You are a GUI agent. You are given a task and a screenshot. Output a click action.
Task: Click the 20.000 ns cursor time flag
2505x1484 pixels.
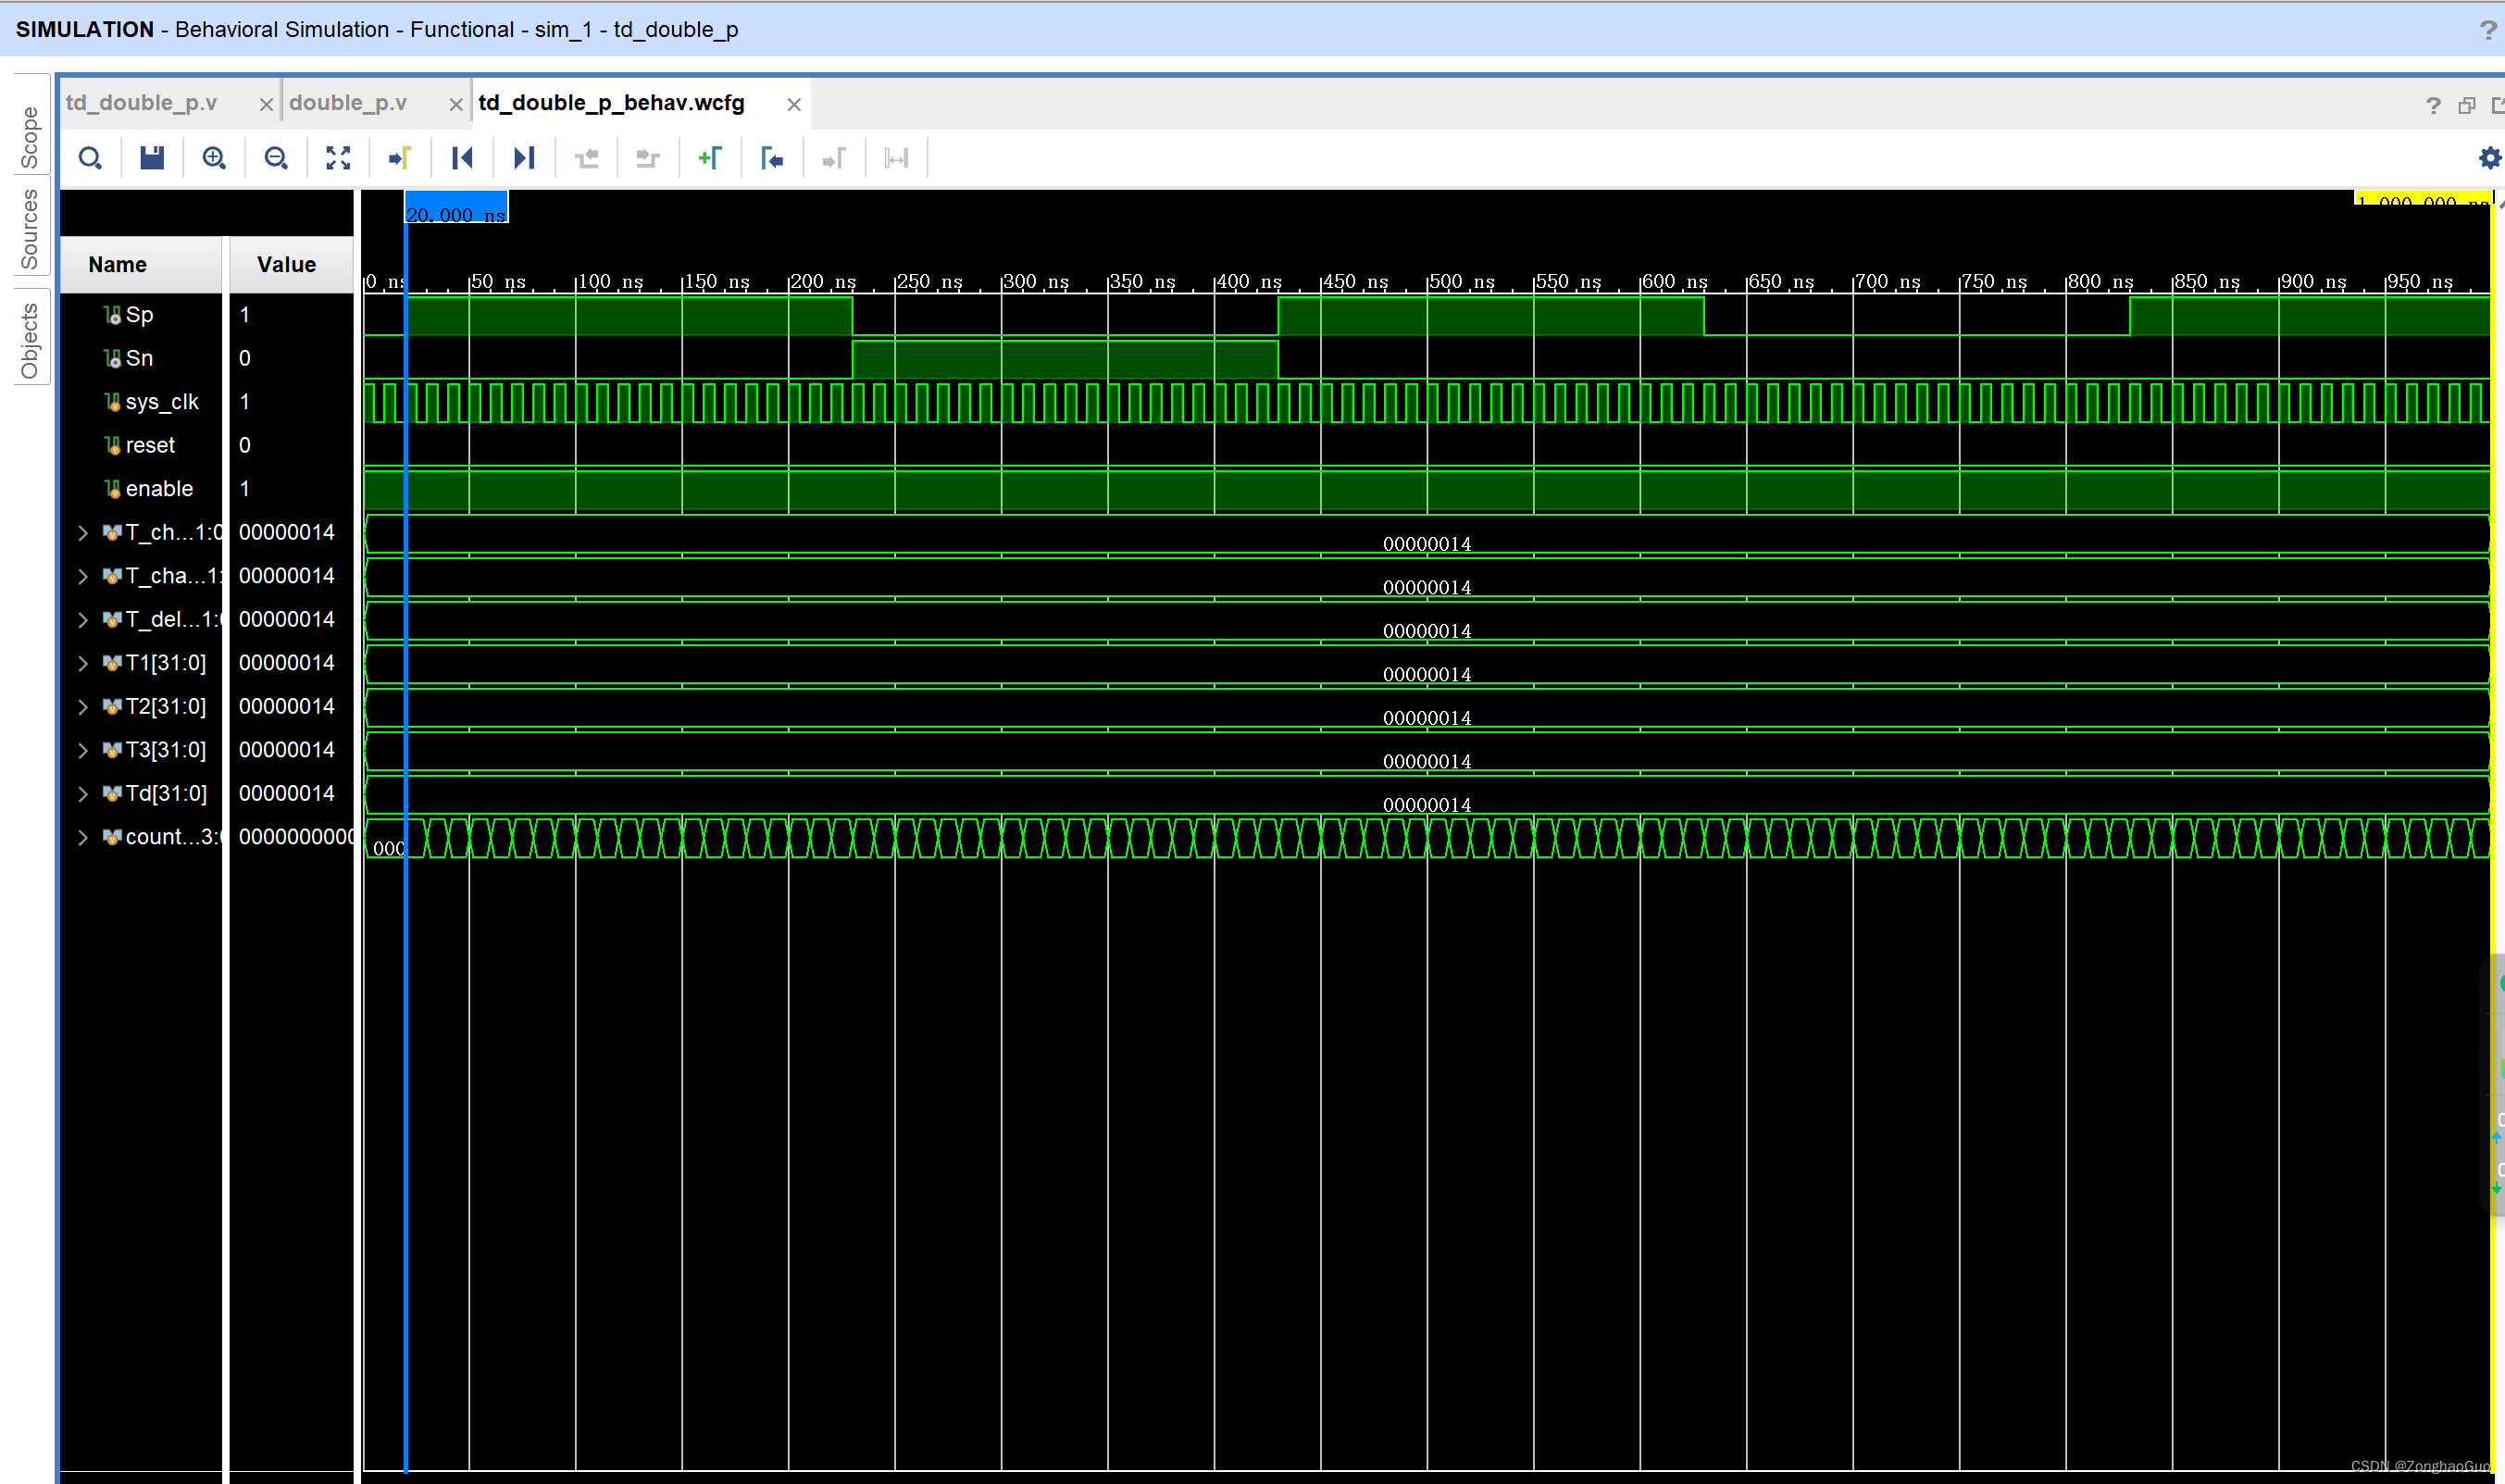[x=456, y=208]
